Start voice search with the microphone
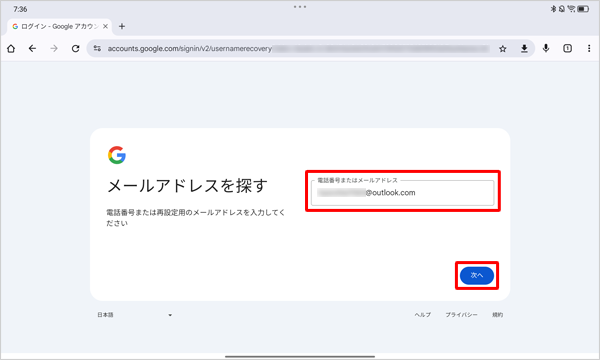Viewport: 600px width, 360px height. tap(546, 48)
